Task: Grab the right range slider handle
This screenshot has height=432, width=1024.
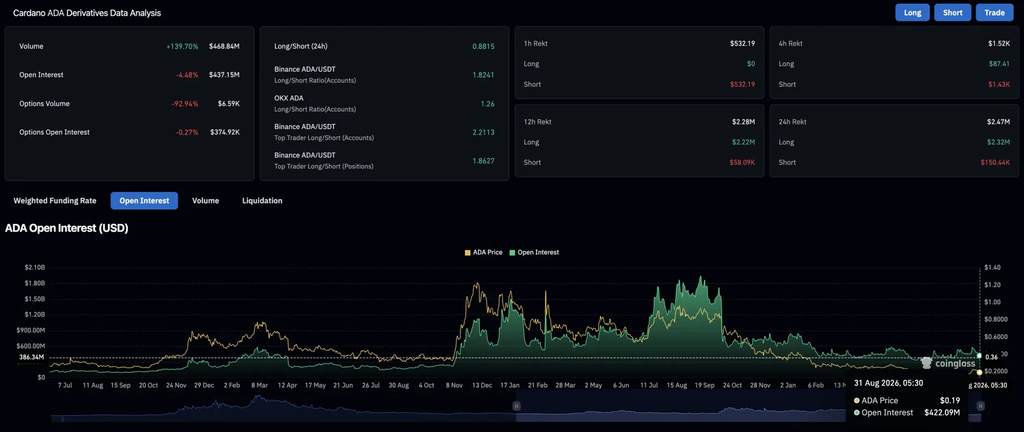Action: point(979,405)
